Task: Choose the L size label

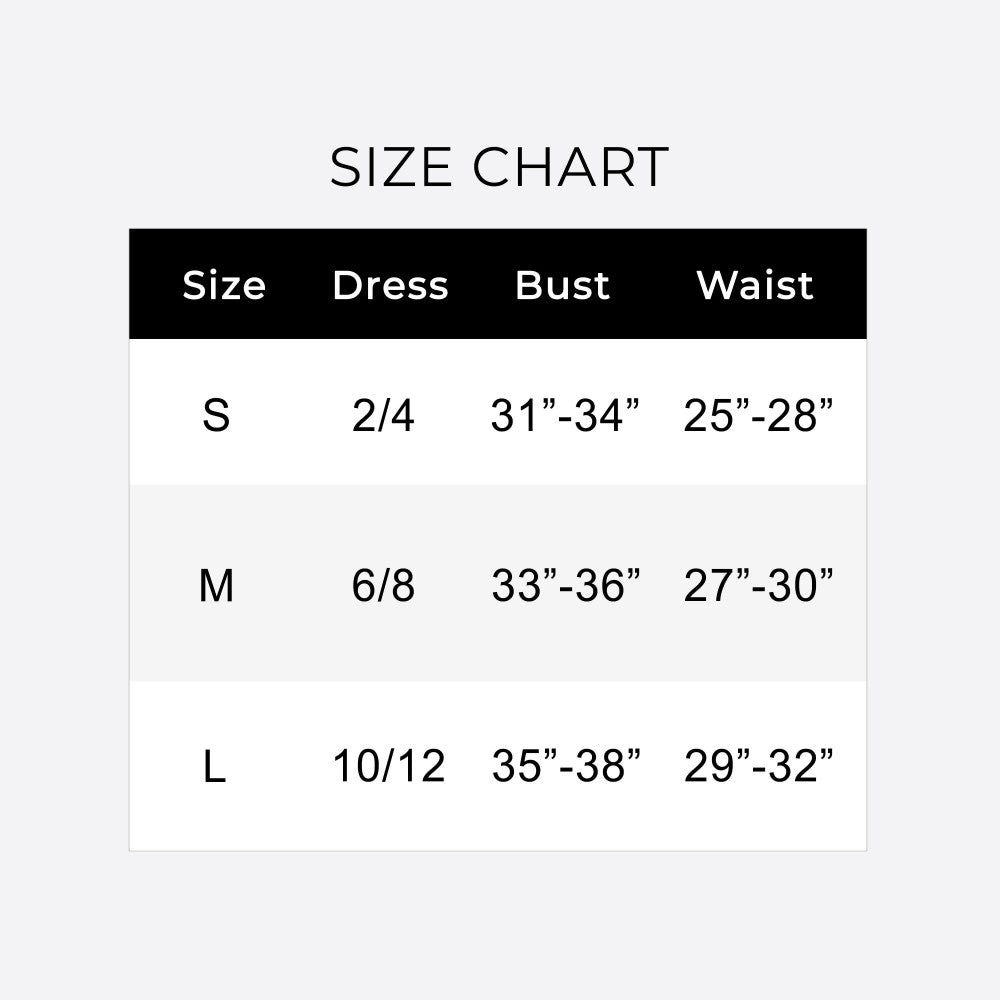Action: tap(214, 767)
